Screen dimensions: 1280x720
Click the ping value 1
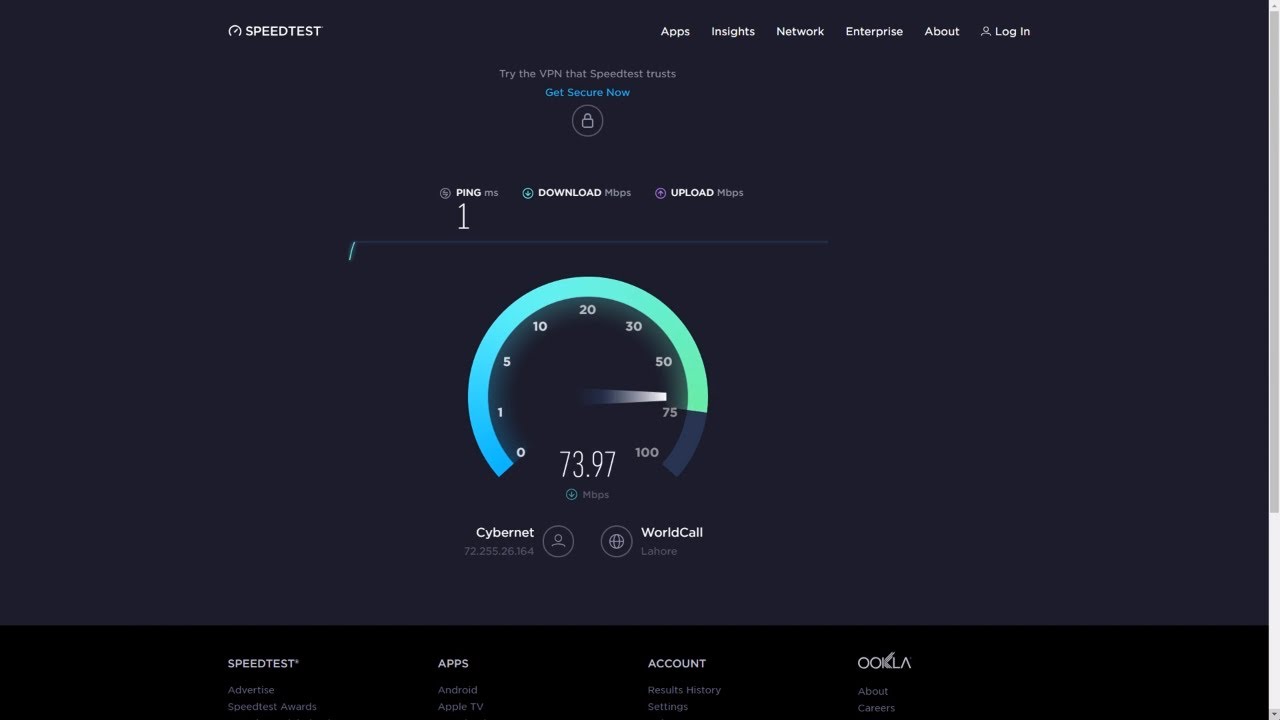click(x=463, y=216)
